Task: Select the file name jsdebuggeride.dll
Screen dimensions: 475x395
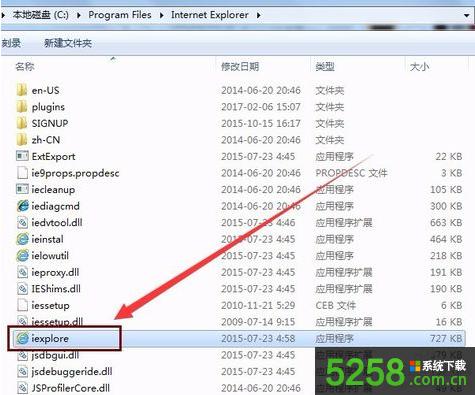Action: 72,372
